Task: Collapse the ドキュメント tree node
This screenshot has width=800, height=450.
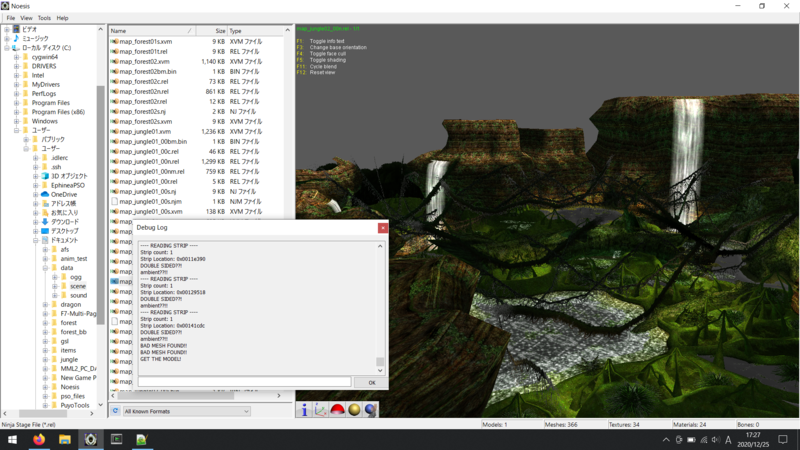Action: [36, 240]
